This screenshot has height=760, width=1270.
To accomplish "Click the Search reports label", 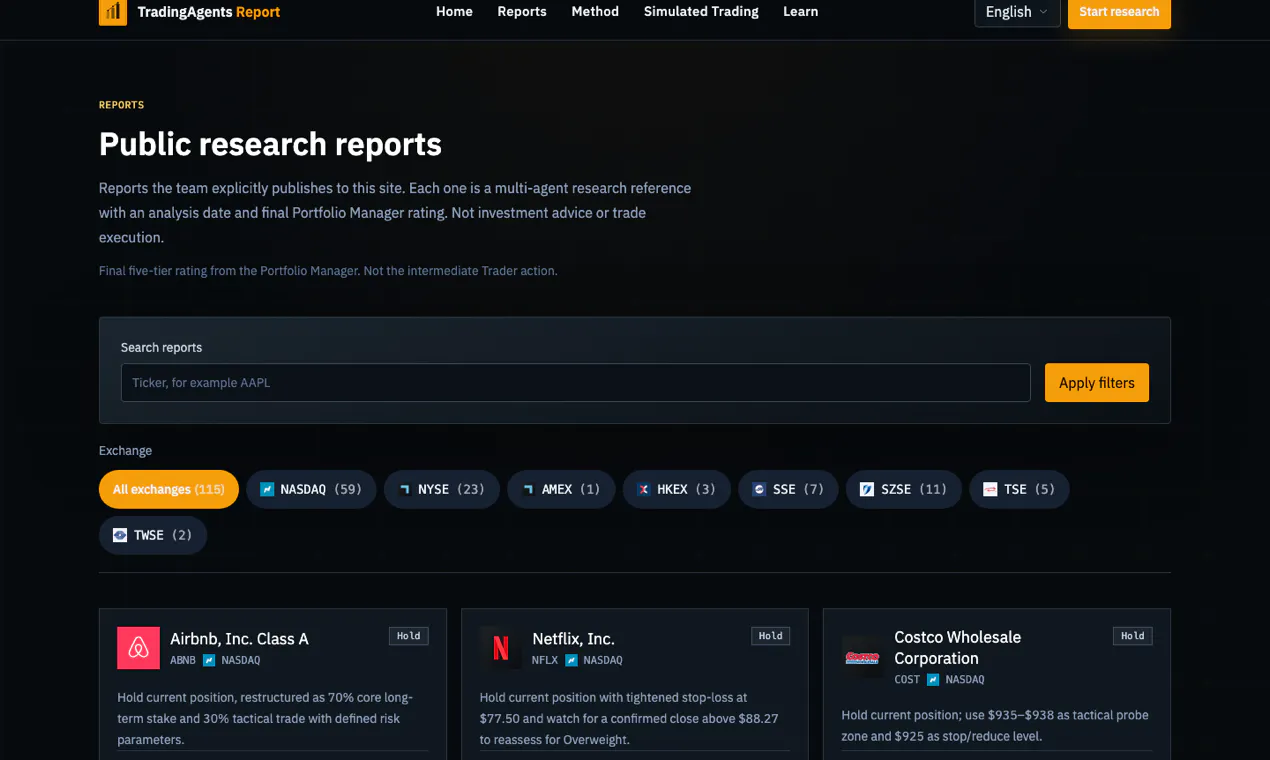I will (x=161, y=348).
